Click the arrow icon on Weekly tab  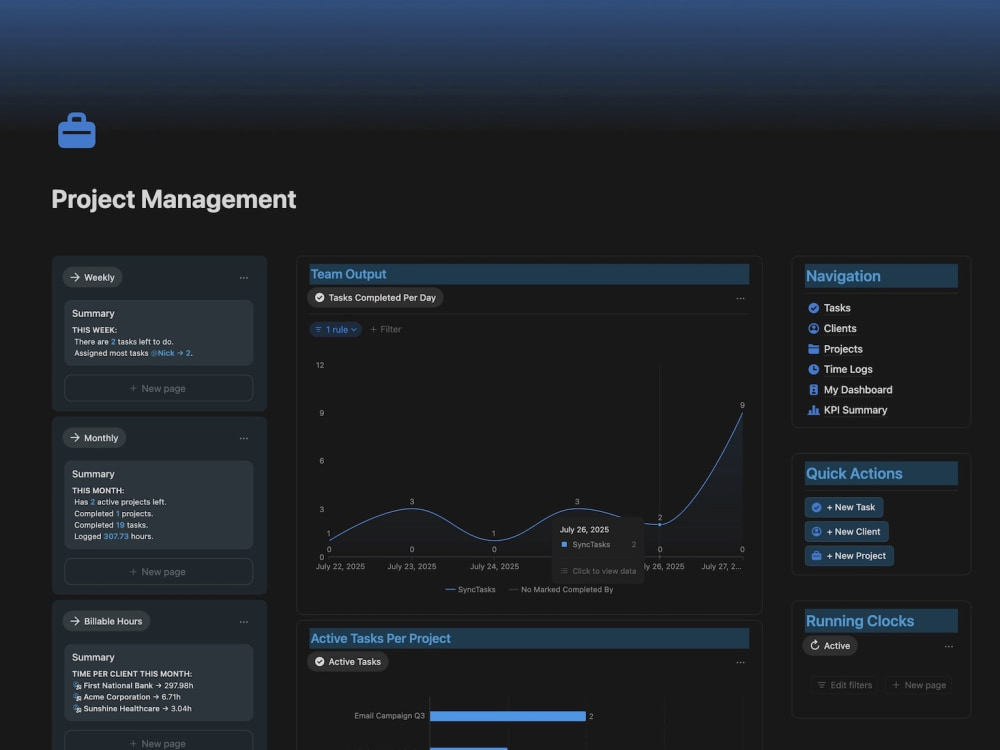tap(75, 277)
